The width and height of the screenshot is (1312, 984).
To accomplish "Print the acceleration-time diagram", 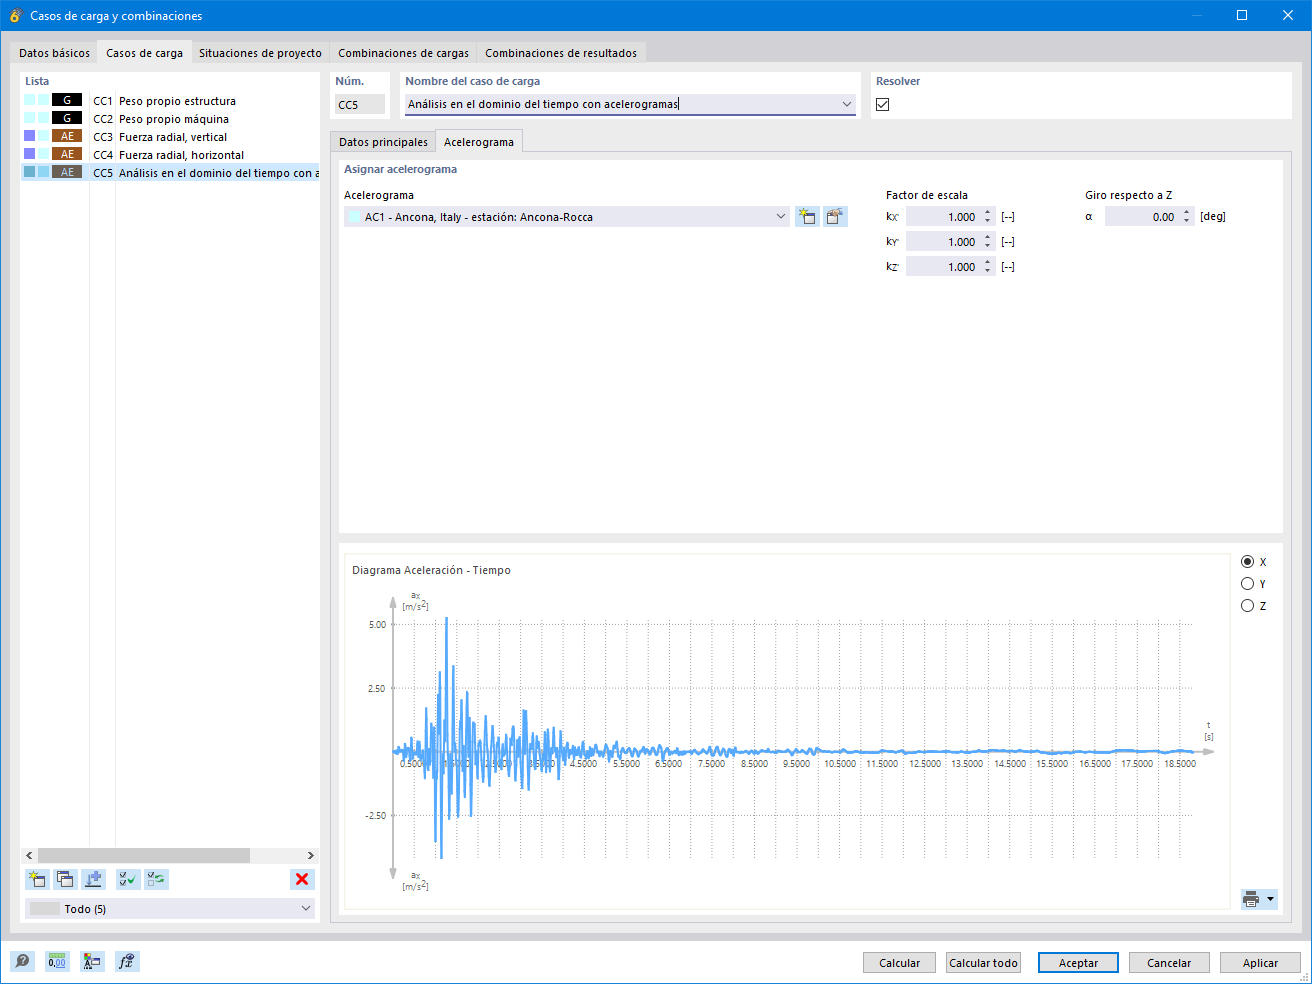I will (x=1251, y=899).
